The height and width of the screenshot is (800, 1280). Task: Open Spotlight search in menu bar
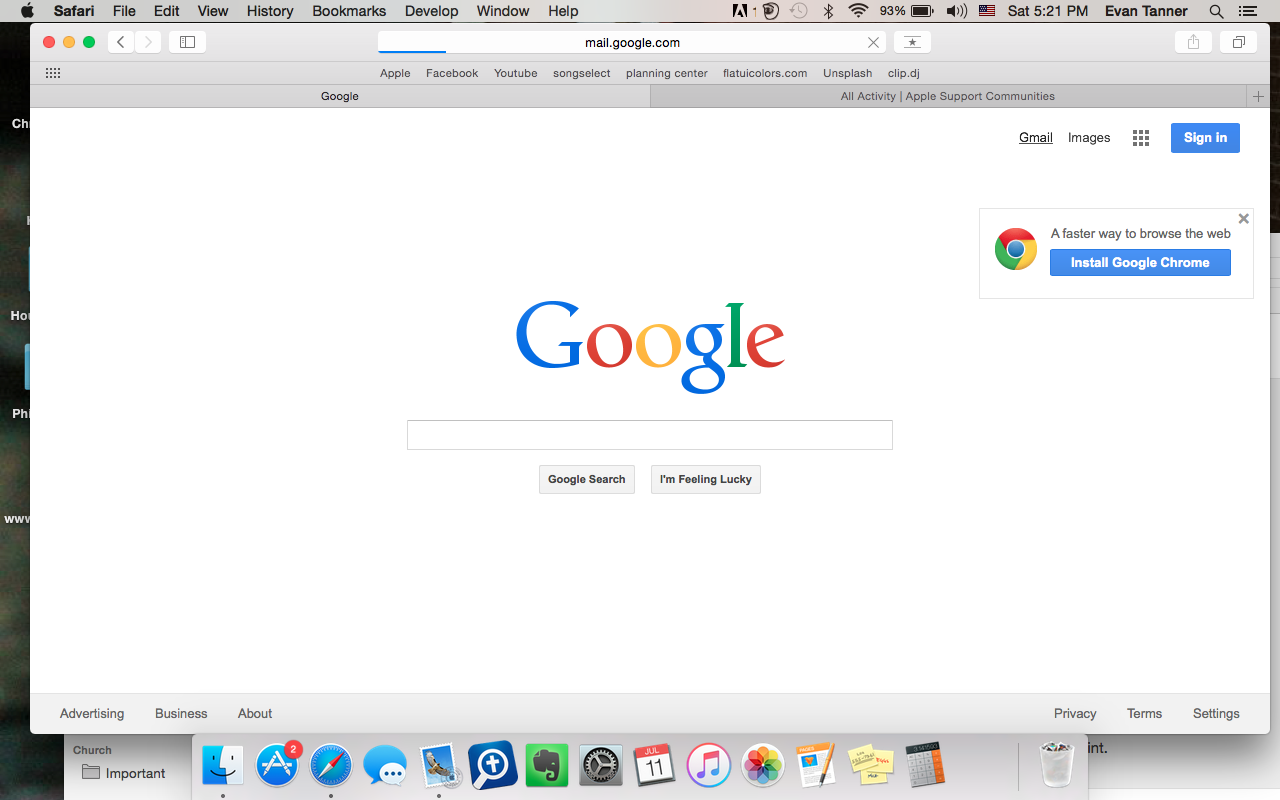pyautogui.click(x=1216, y=11)
